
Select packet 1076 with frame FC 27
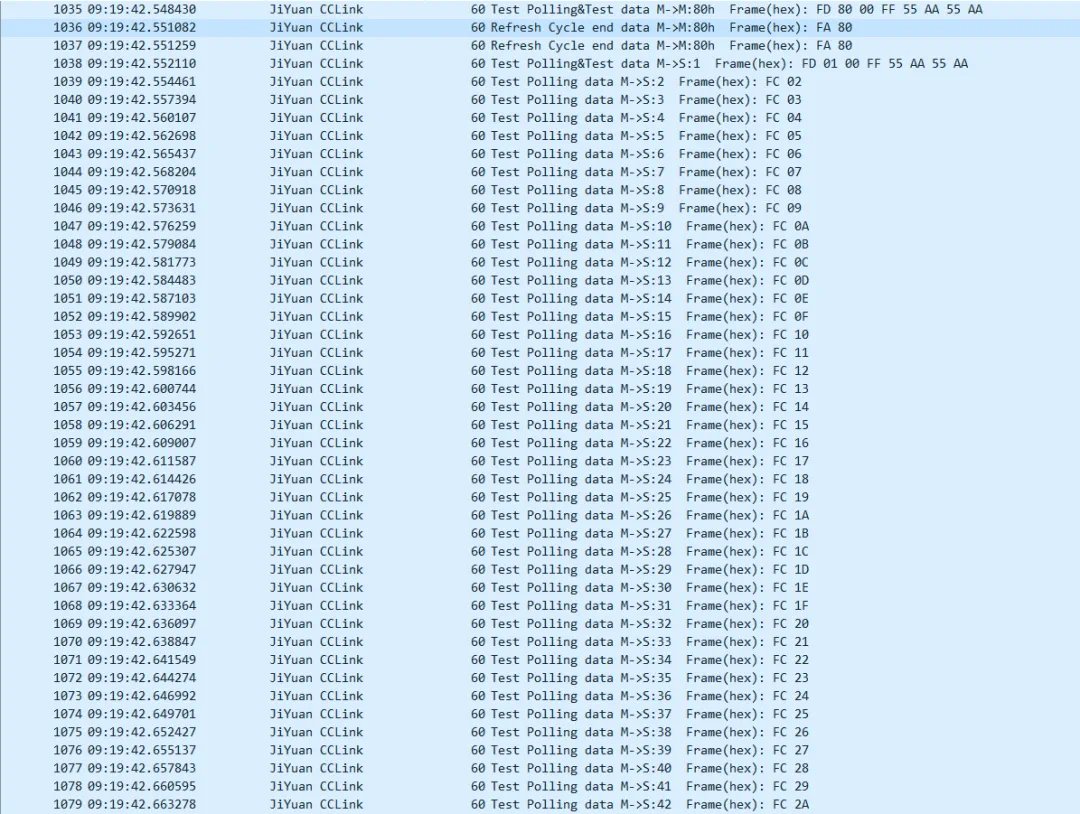click(x=540, y=751)
